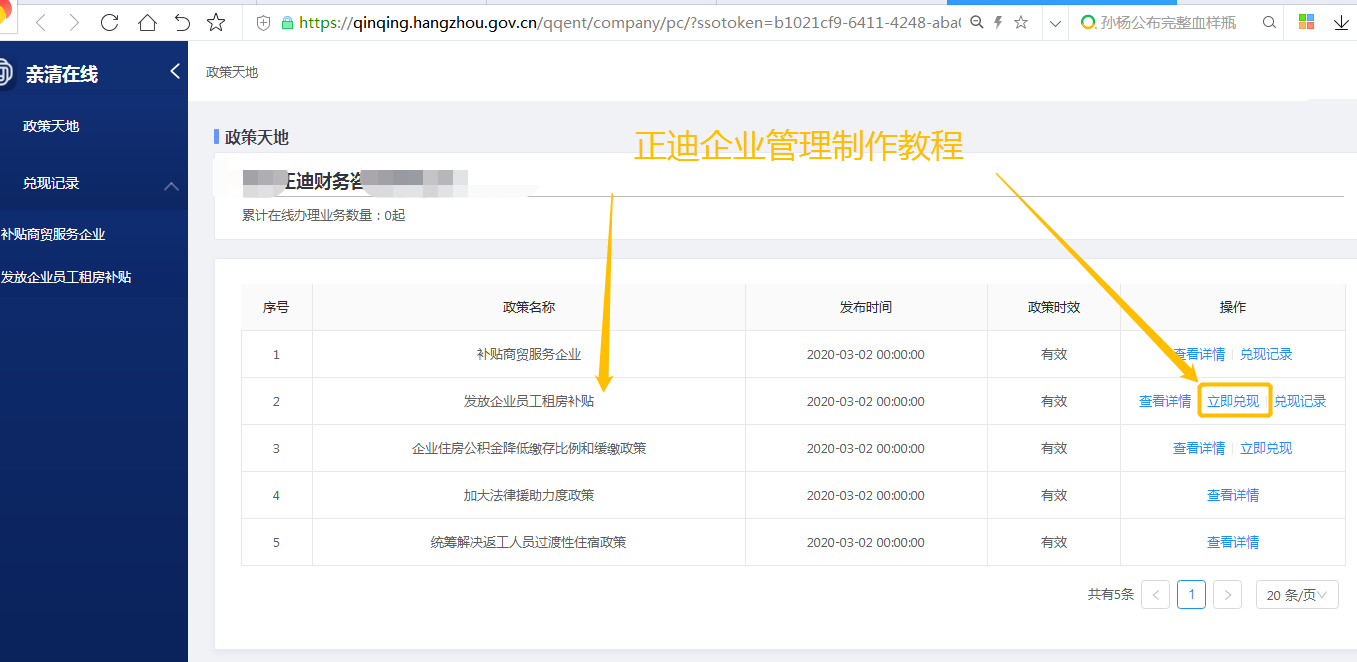Collapse the 兑现记录 sidebar section

coord(171,185)
